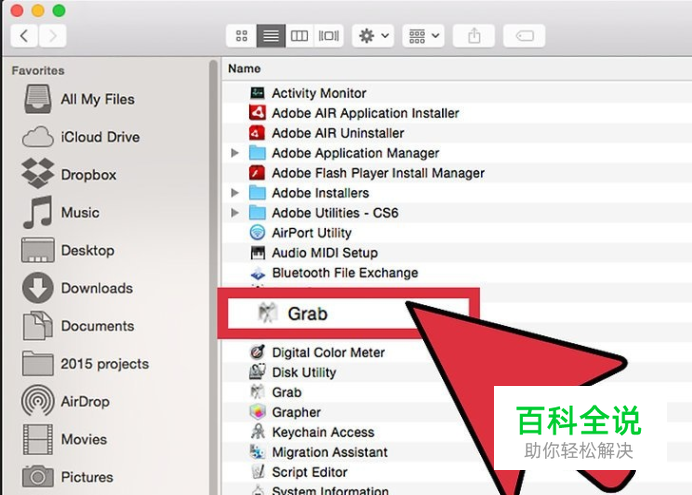Select the "Script Editor" name text
Image resolution: width=692 pixels, height=495 pixels.
(309, 472)
